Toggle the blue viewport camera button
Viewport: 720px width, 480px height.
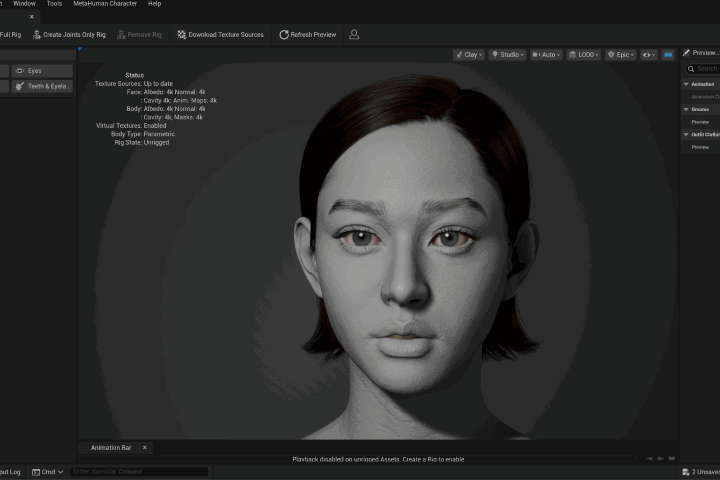pos(668,55)
